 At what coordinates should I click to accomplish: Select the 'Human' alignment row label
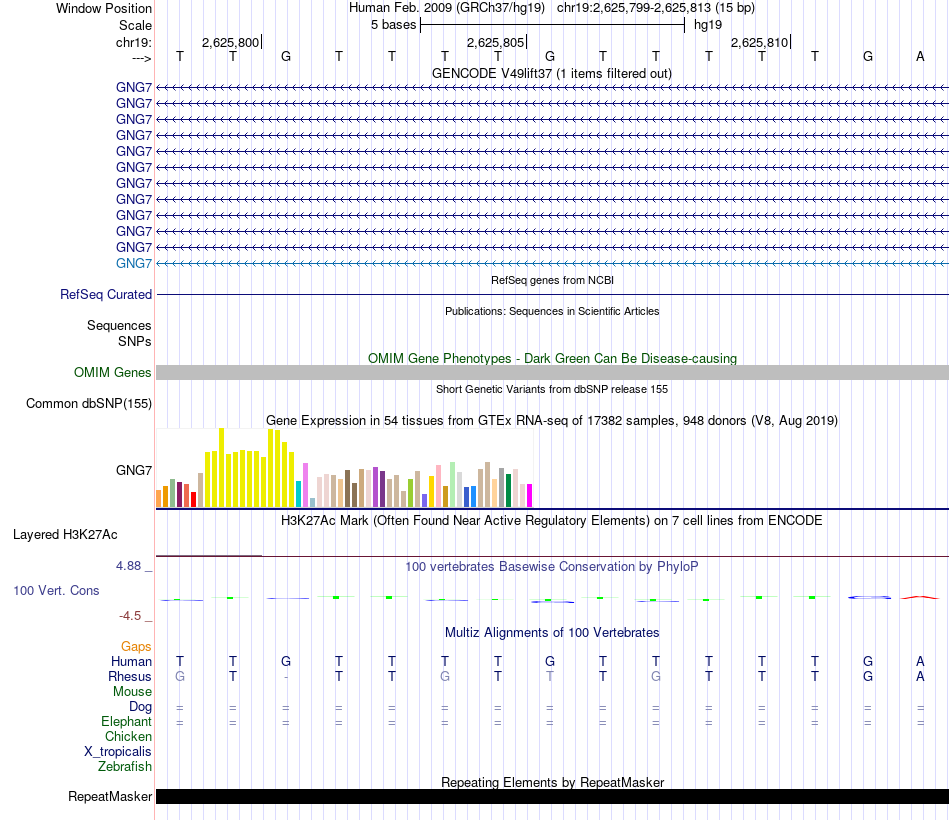click(x=131, y=661)
